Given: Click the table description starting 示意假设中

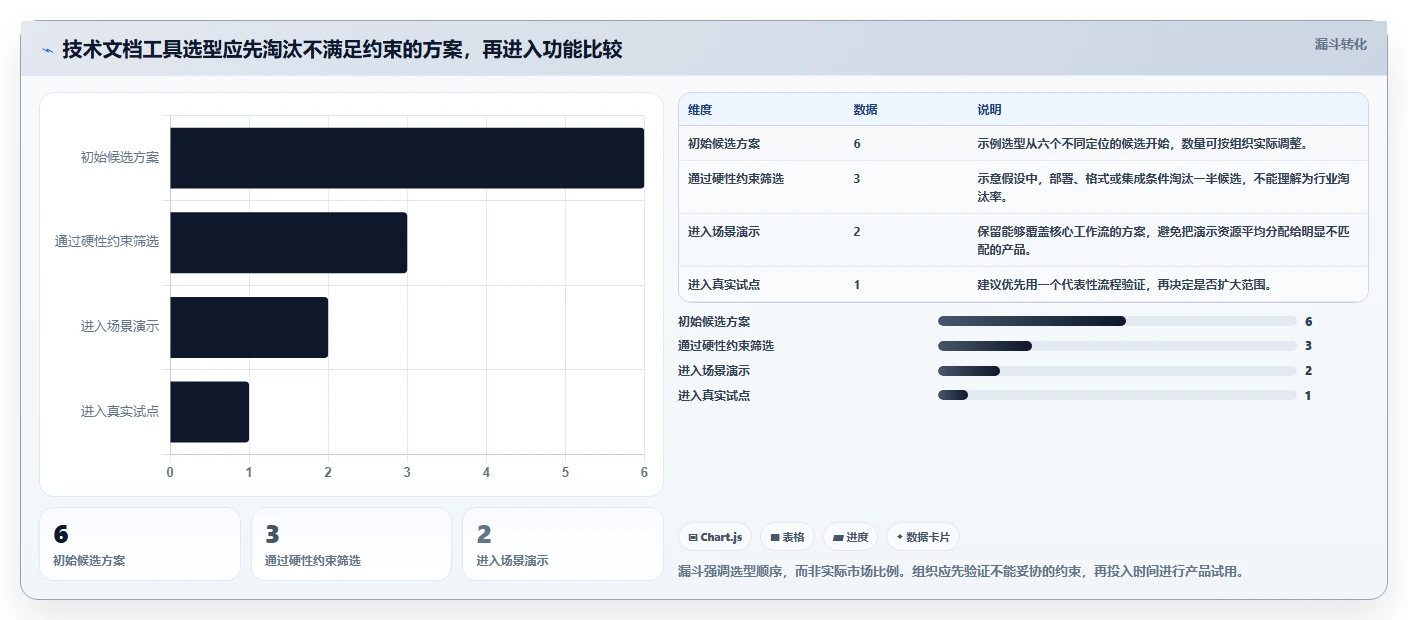Looking at the screenshot, I should pos(1164,187).
